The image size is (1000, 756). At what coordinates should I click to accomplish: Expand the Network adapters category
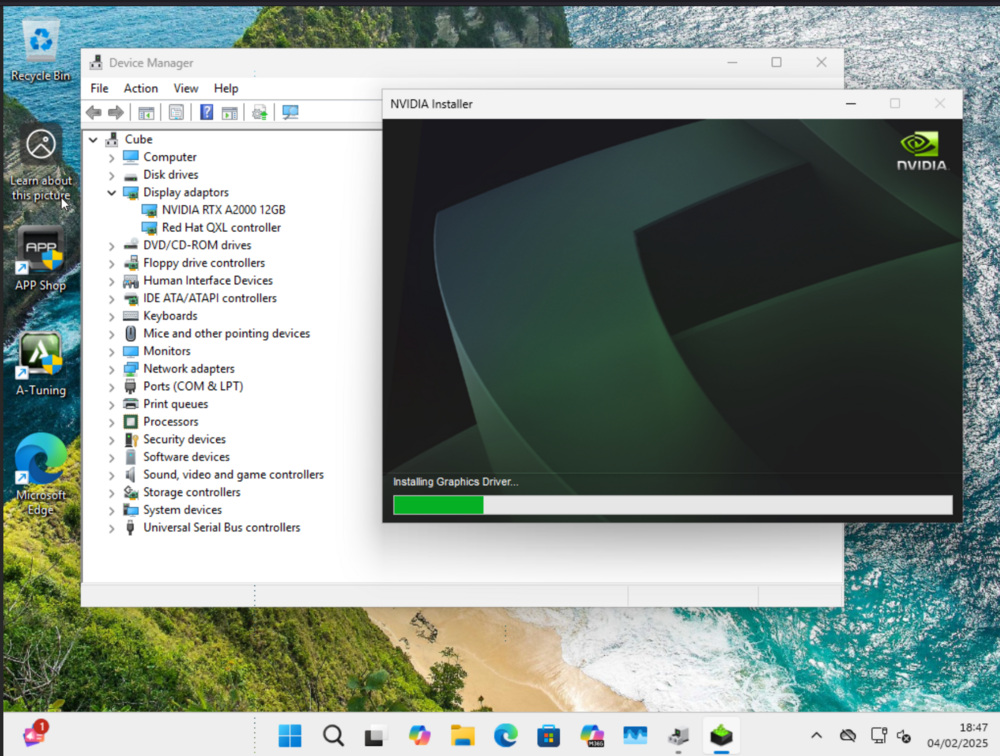pos(112,369)
